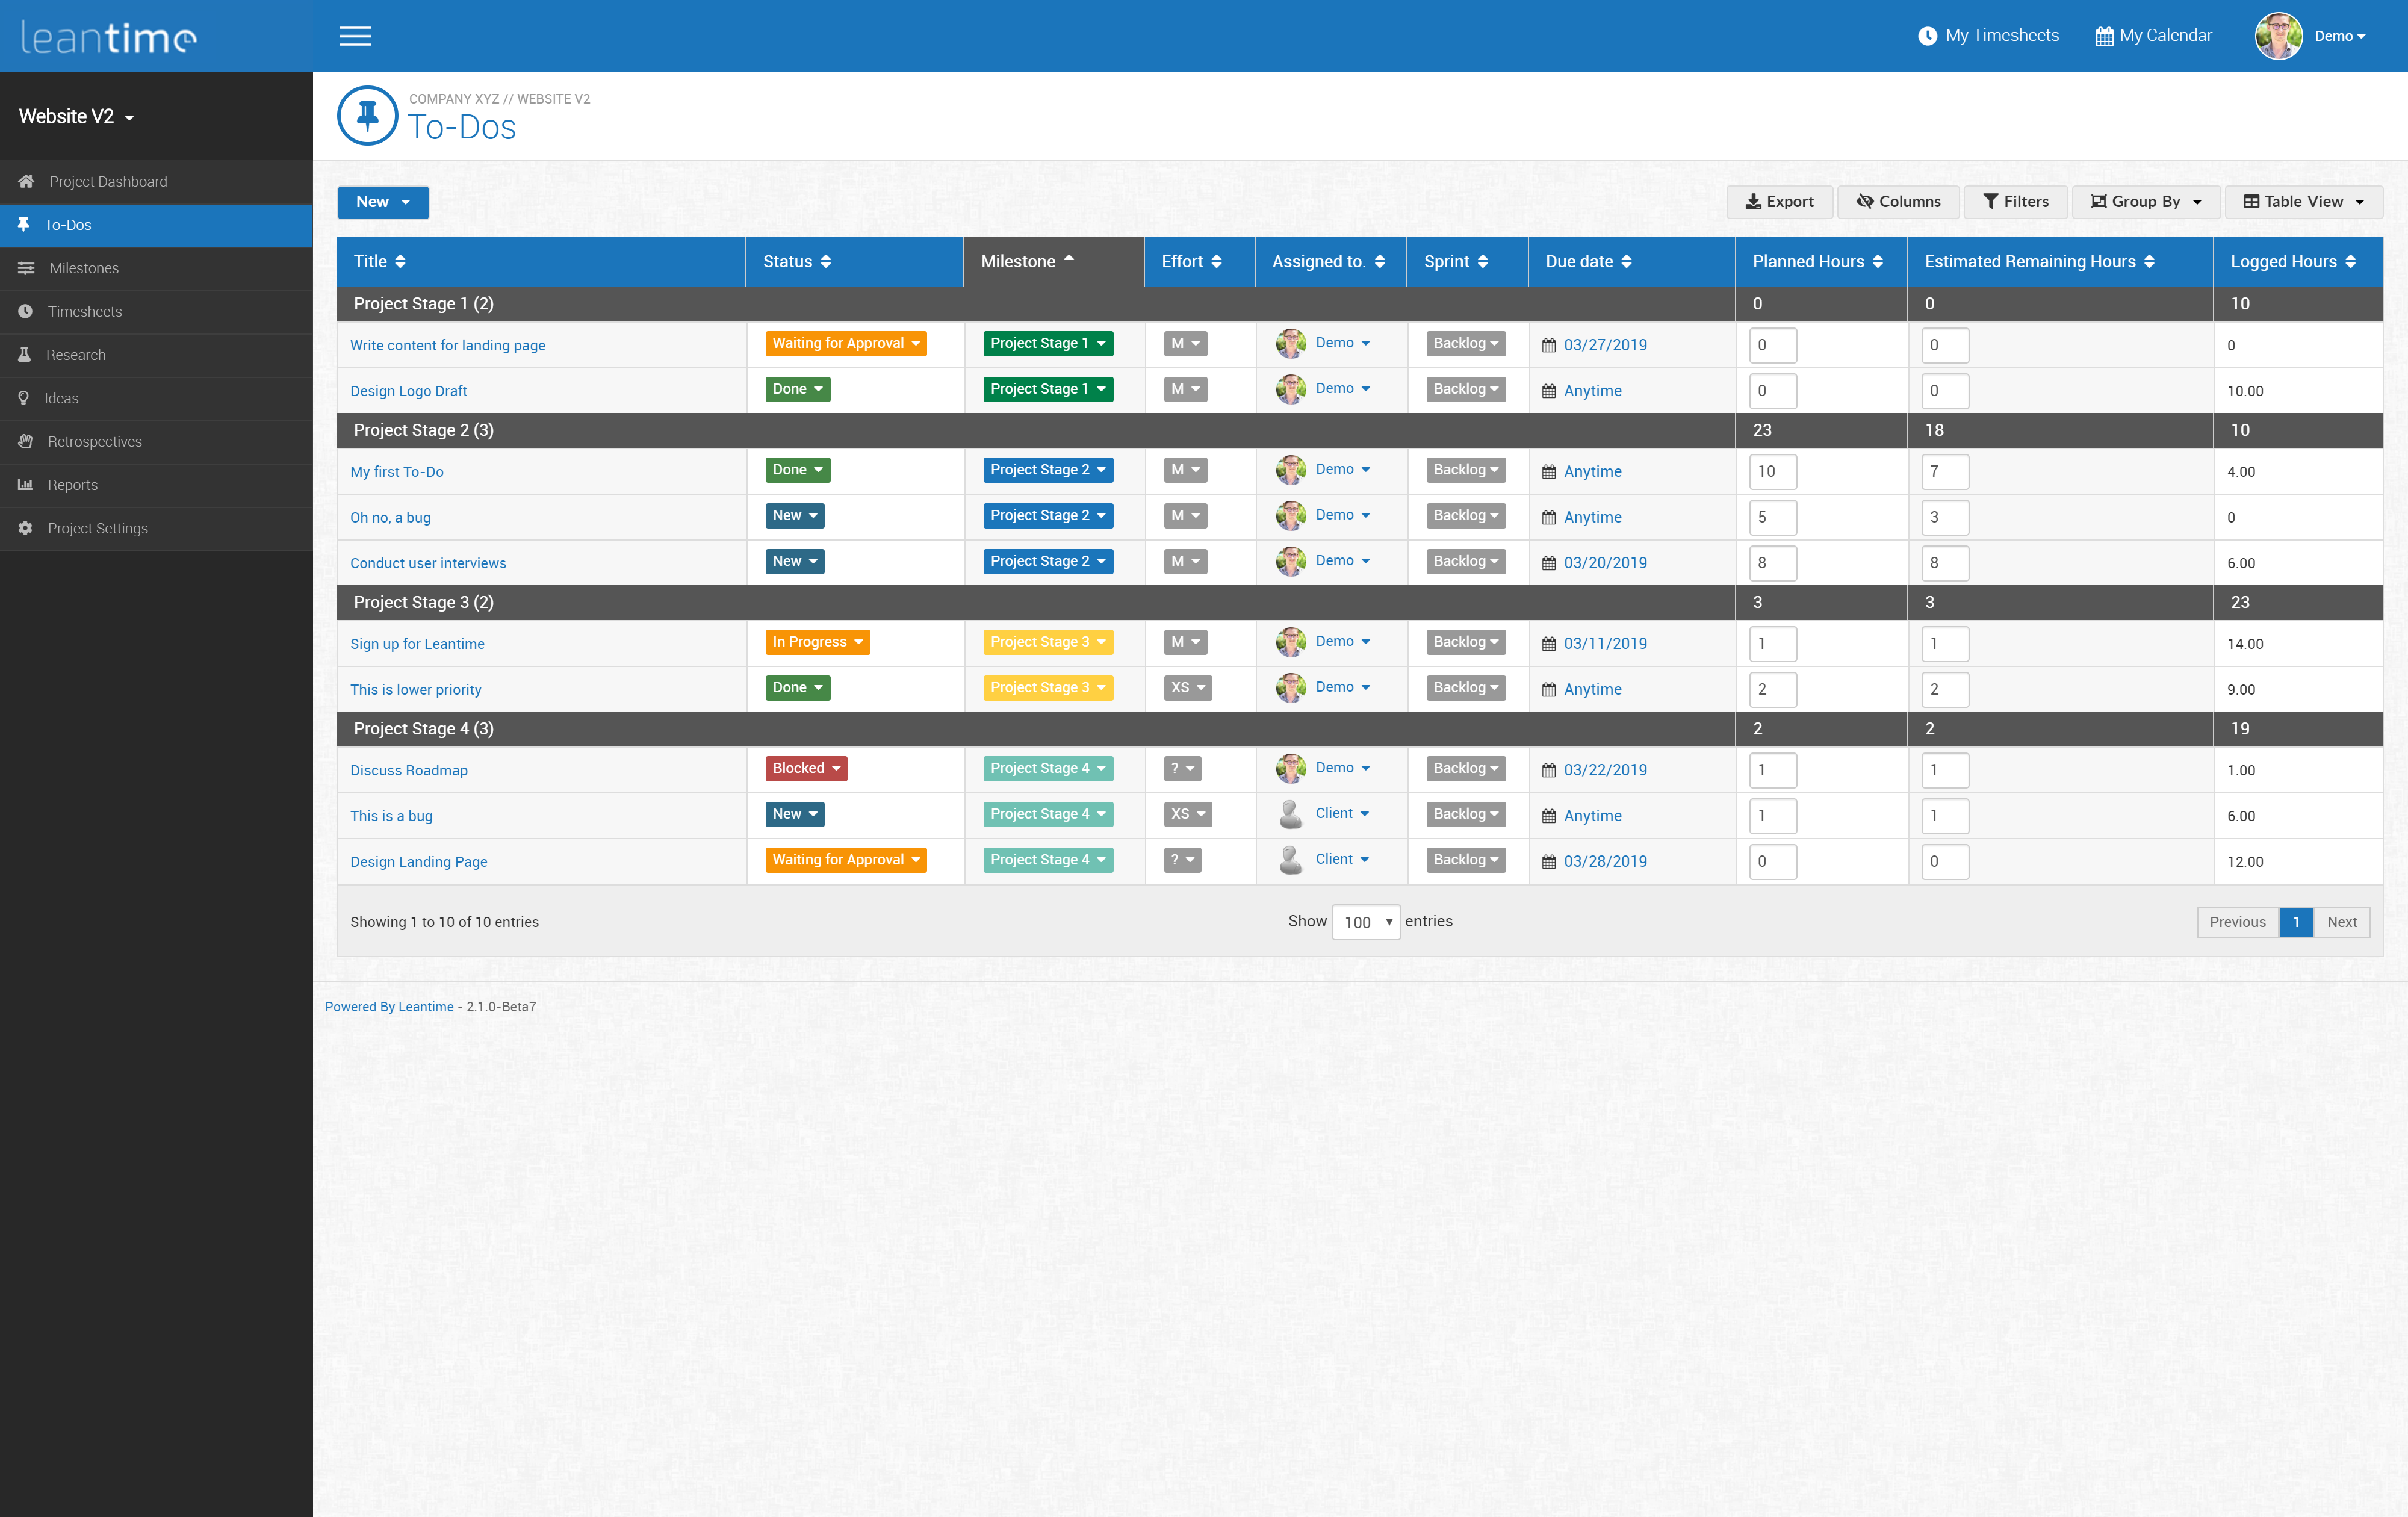Image resolution: width=2408 pixels, height=1517 pixels.
Task: Click the Ideas lightbulb icon in sidebar
Action: pyautogui.click(x=24, y=398)
